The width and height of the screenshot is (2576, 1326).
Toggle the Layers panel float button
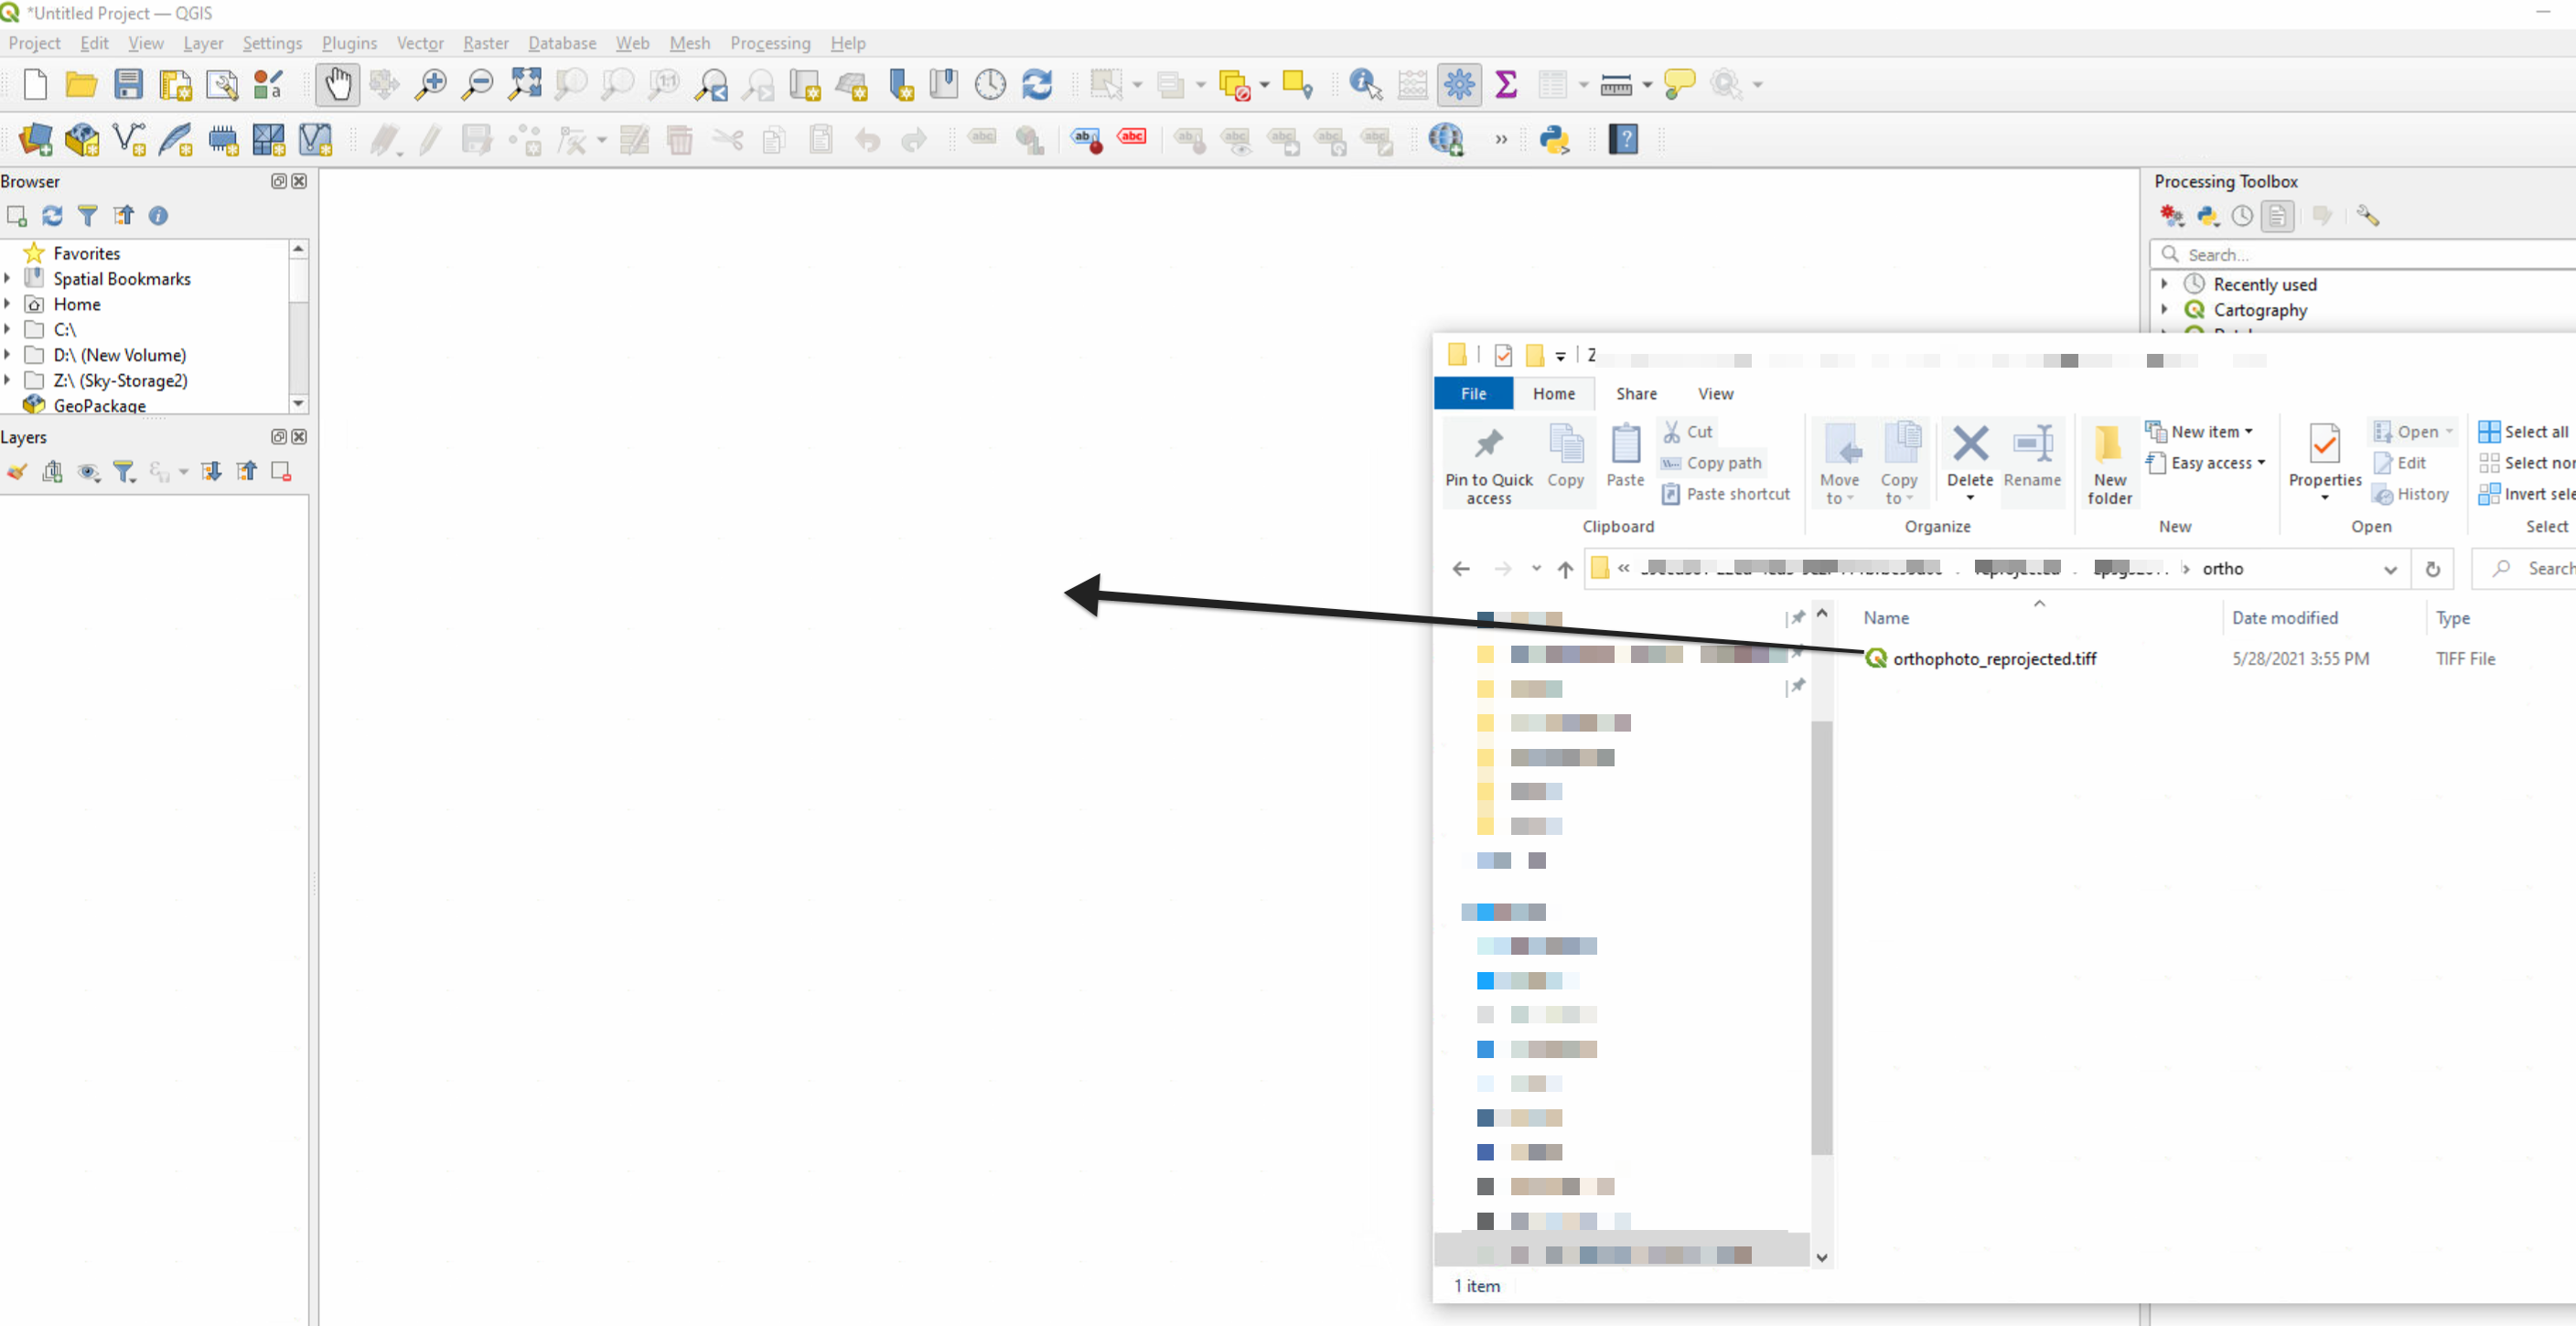[278, 437]
